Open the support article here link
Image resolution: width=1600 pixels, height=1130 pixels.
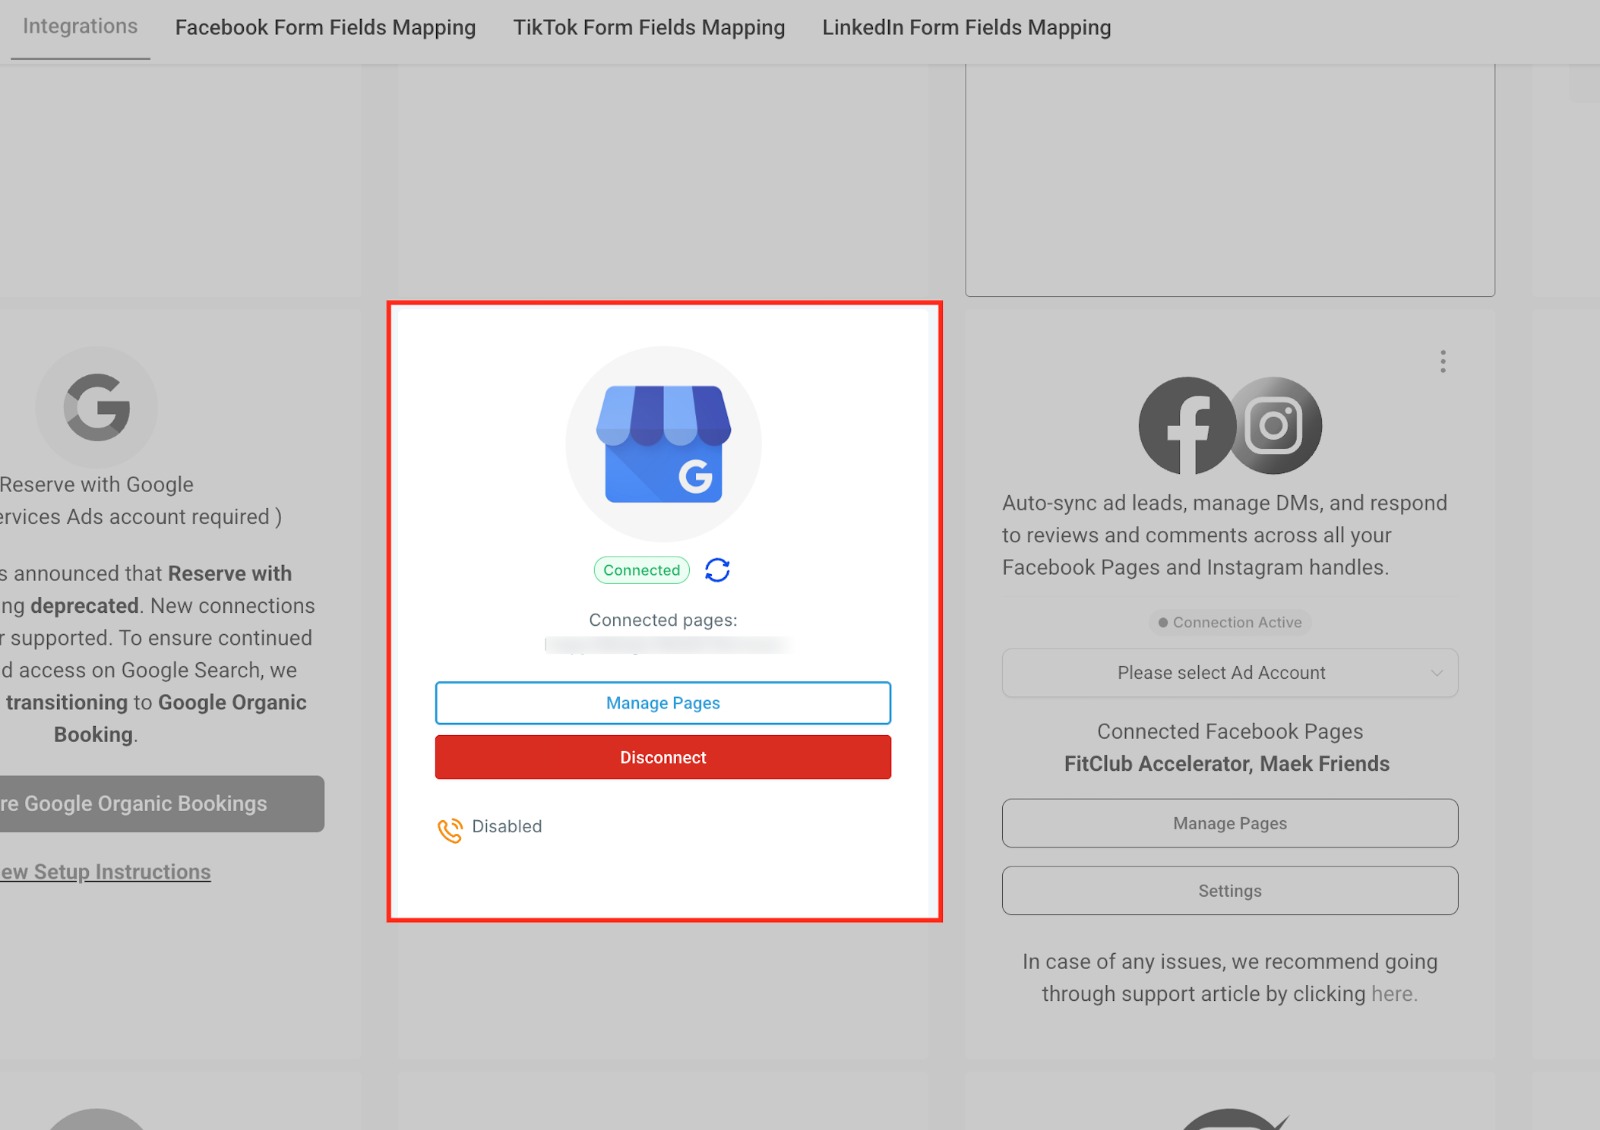tap(1393, 994)
